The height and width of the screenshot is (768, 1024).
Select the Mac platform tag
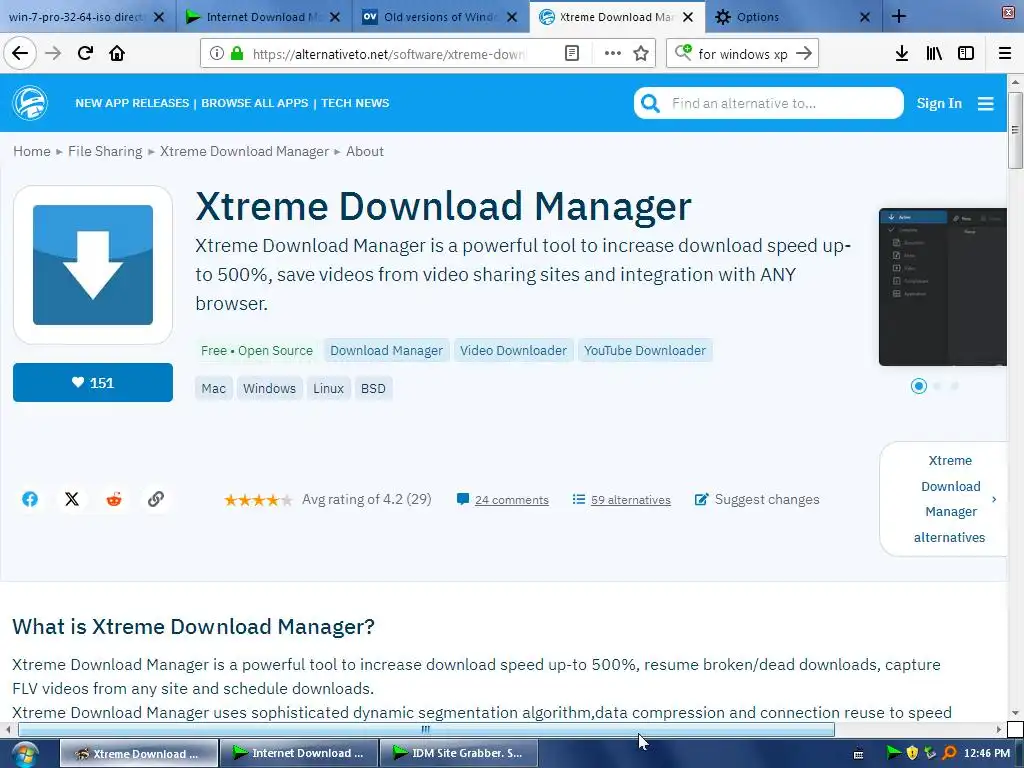(214, 389)
